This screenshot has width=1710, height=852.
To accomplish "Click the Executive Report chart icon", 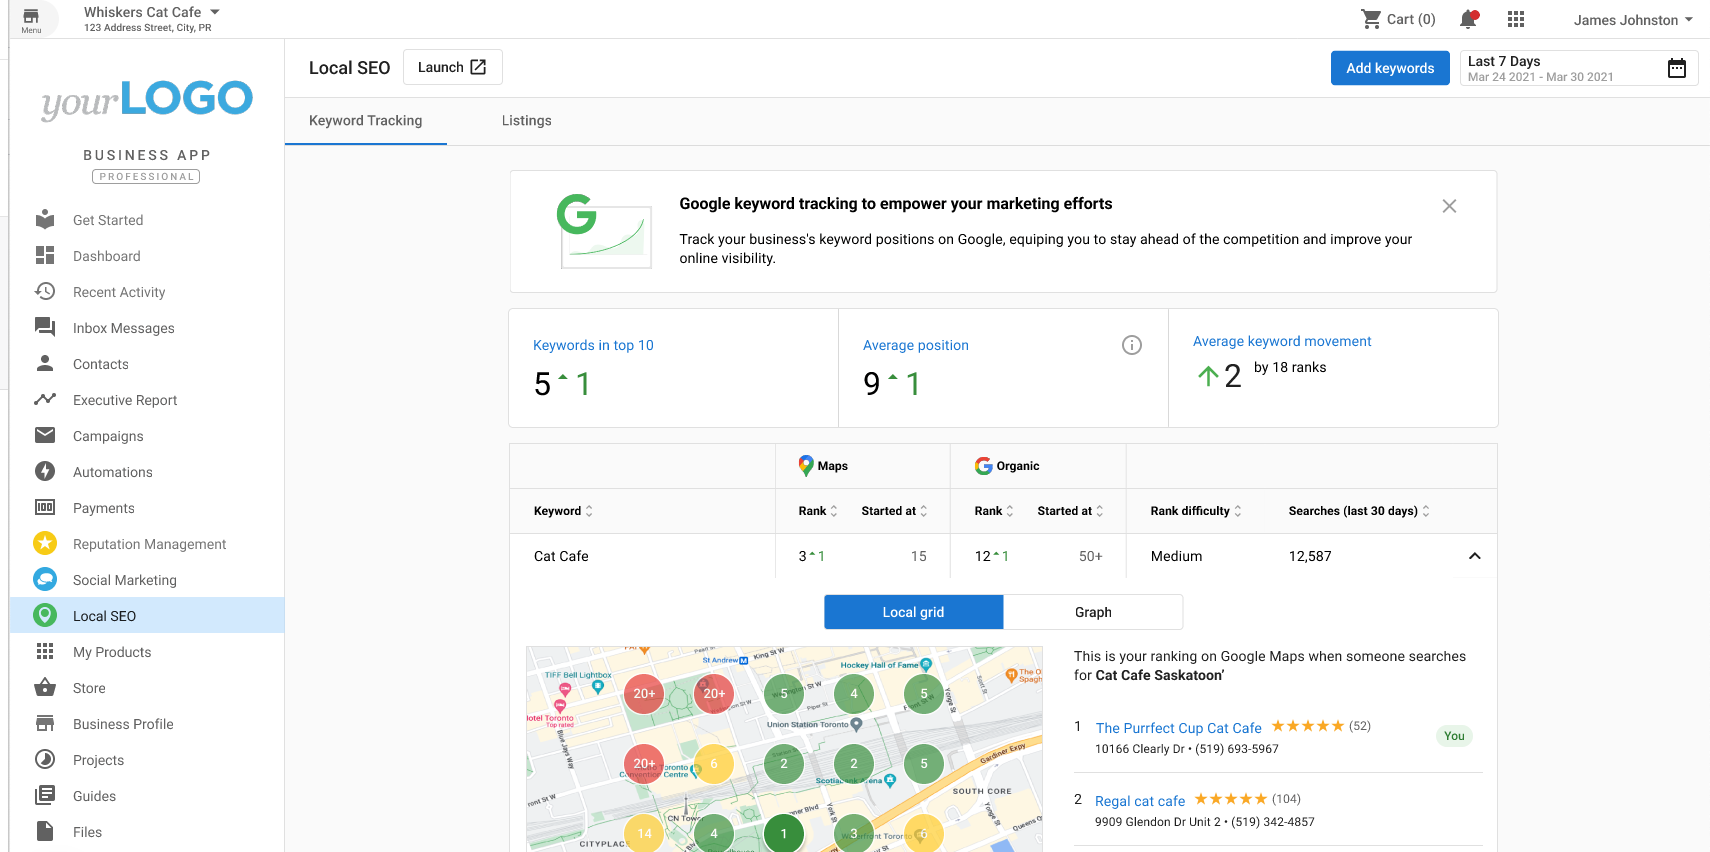I will 45,400.
